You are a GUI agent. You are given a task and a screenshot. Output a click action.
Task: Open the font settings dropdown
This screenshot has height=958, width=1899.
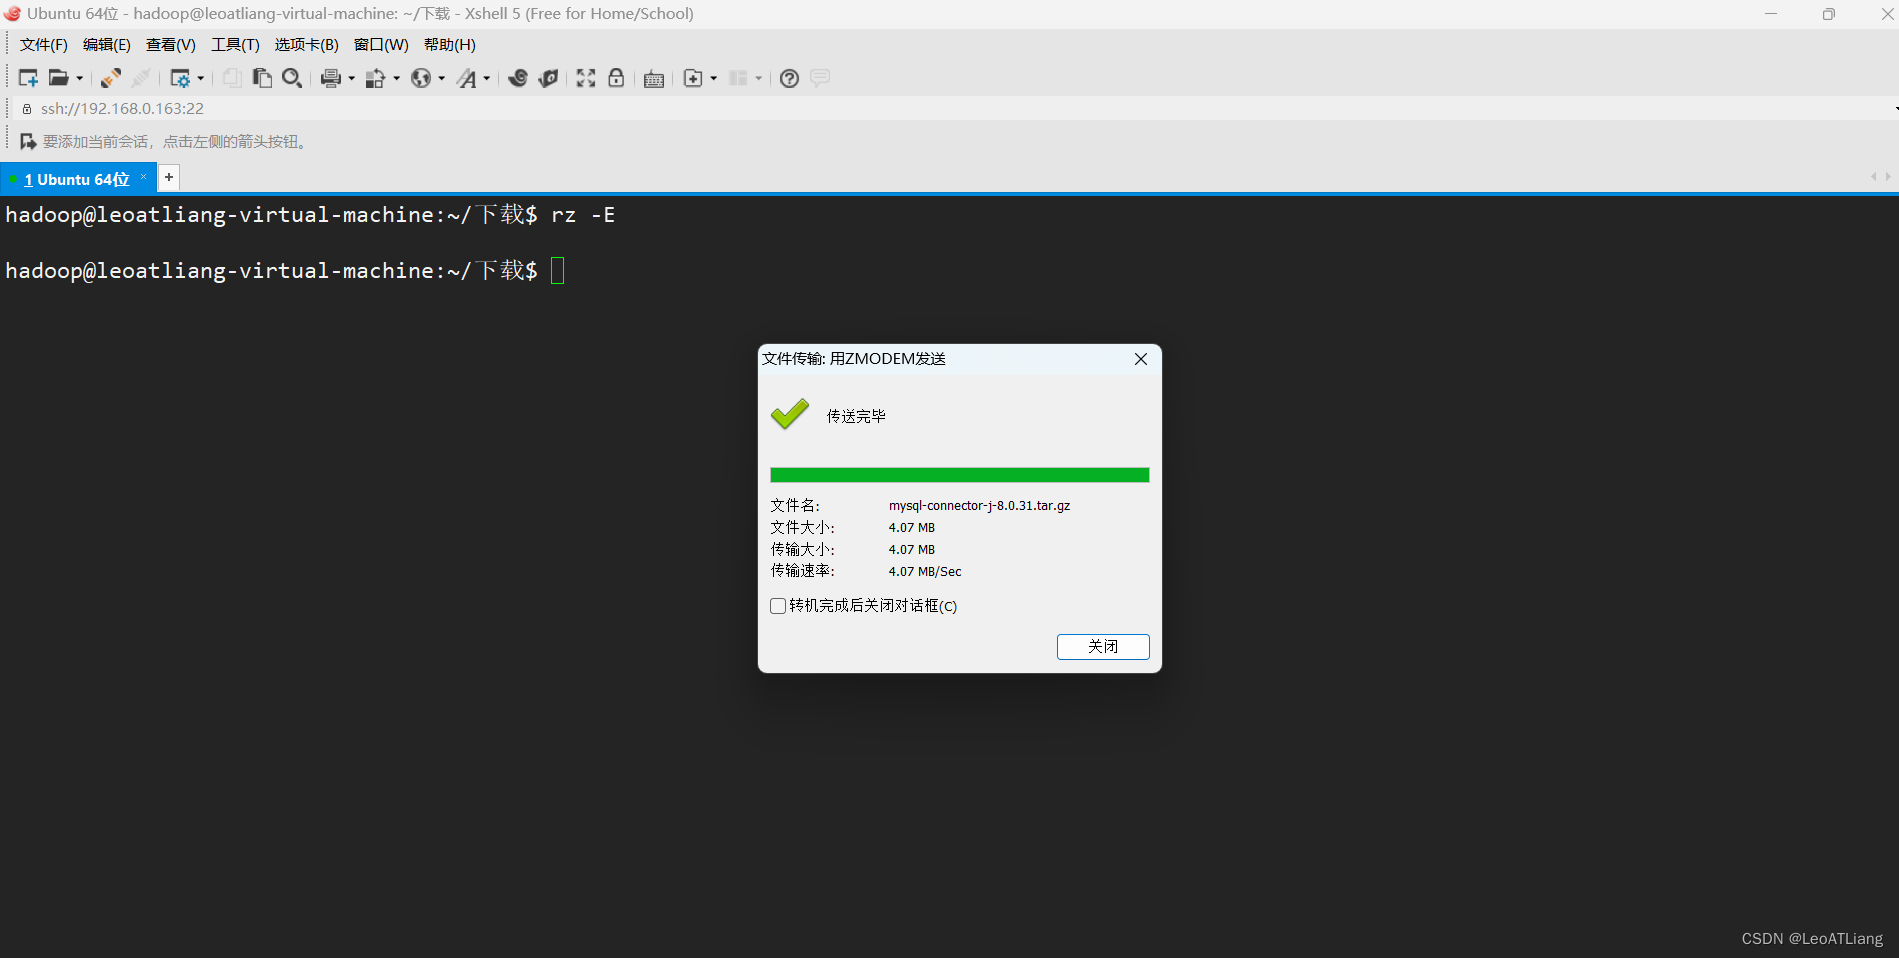[x=486, y=78]
